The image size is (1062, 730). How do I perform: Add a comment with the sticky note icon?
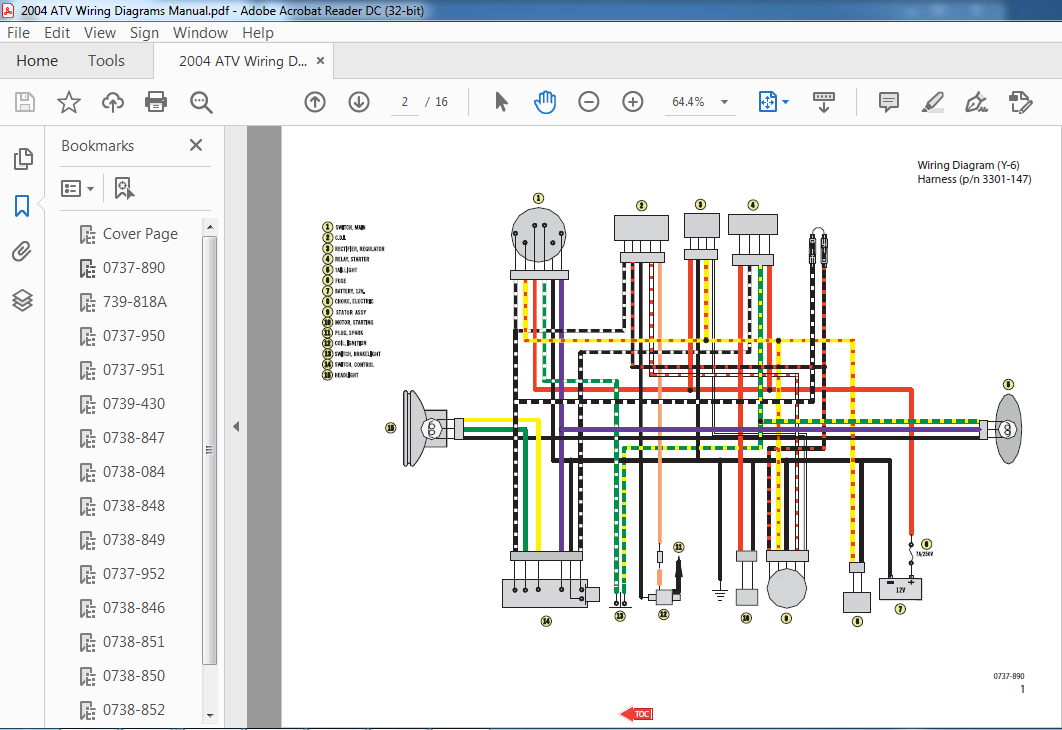pyautogui.click(x=888, y=102)
